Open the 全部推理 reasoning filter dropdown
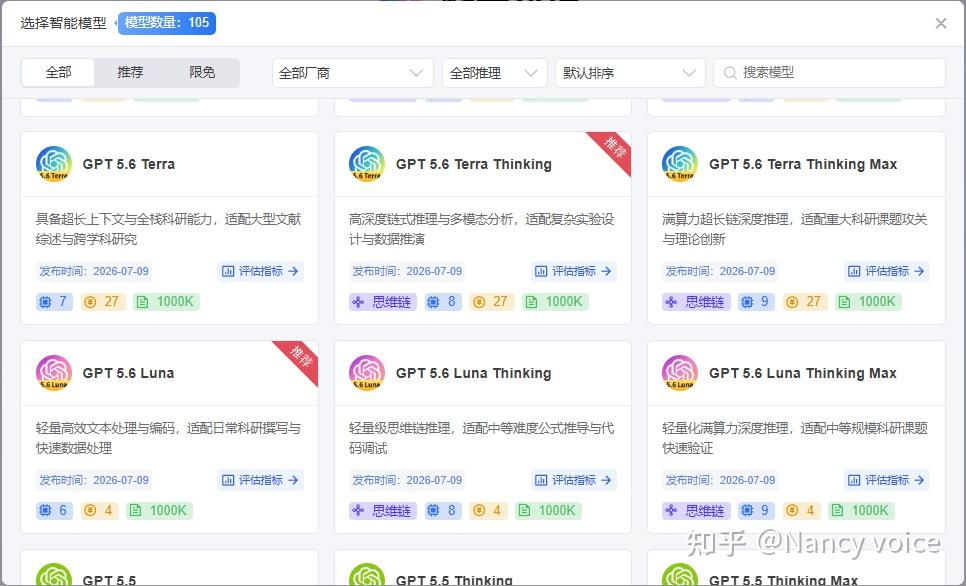This screenshot has height=586, width=966. [x=495, y=73]
